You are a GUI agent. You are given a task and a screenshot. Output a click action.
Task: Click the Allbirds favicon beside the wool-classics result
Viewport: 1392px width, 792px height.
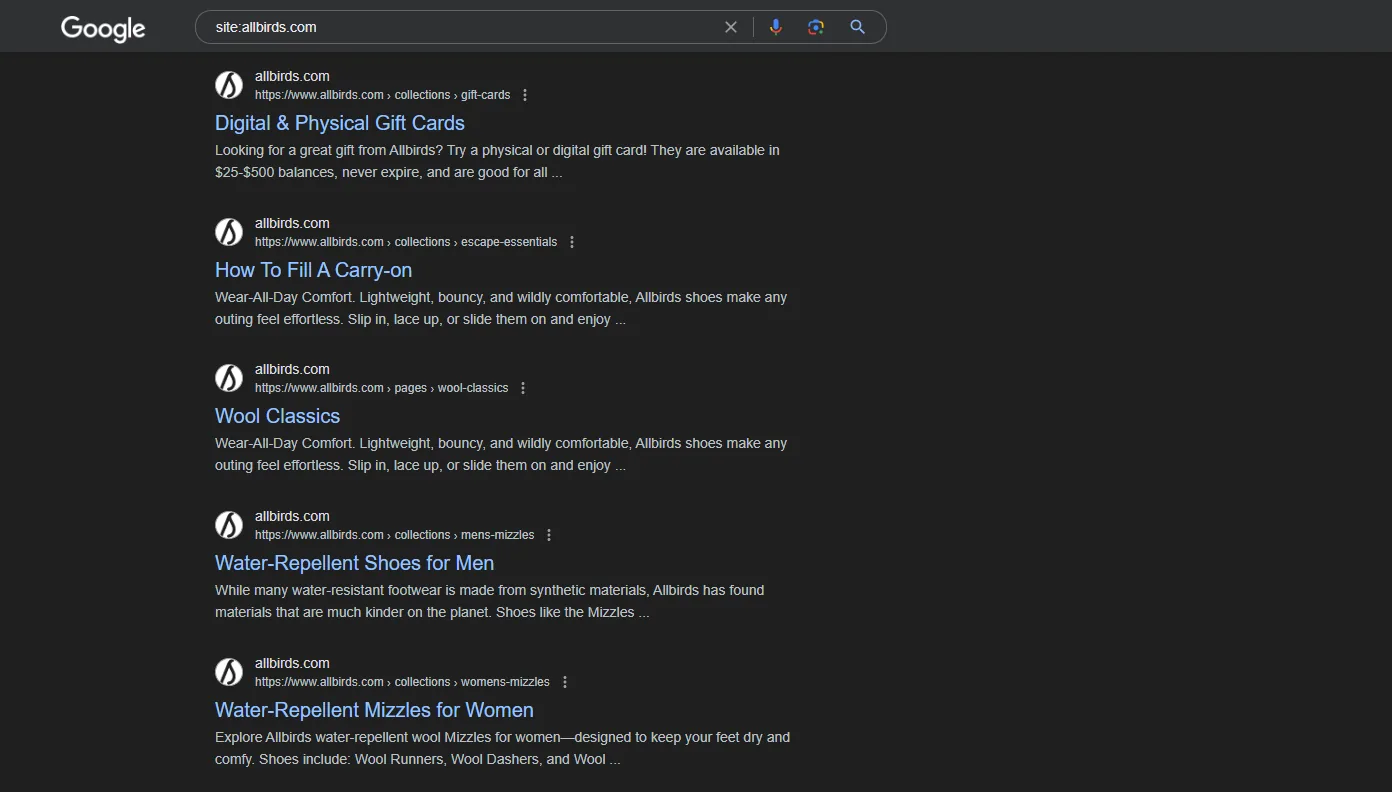point(229,378)
